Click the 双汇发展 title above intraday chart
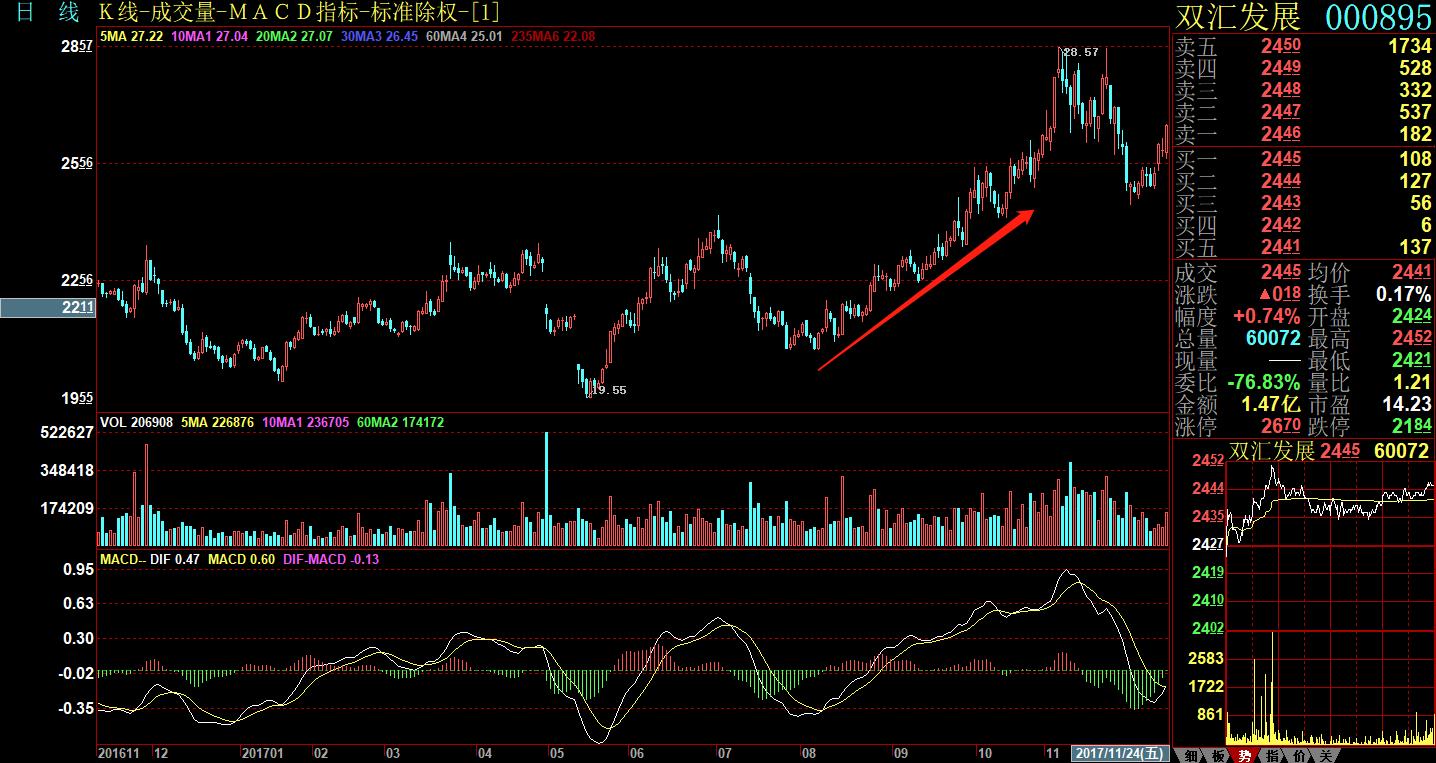 pos(1272,451)
